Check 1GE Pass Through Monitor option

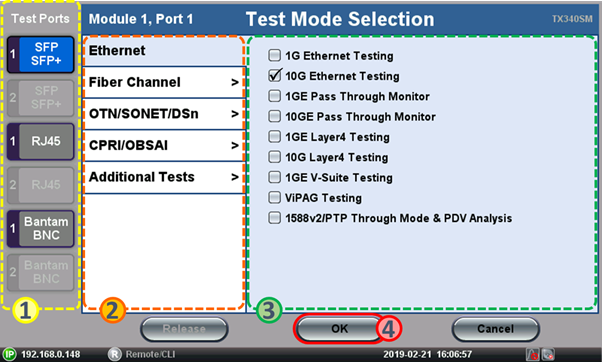tap(275, 96)
